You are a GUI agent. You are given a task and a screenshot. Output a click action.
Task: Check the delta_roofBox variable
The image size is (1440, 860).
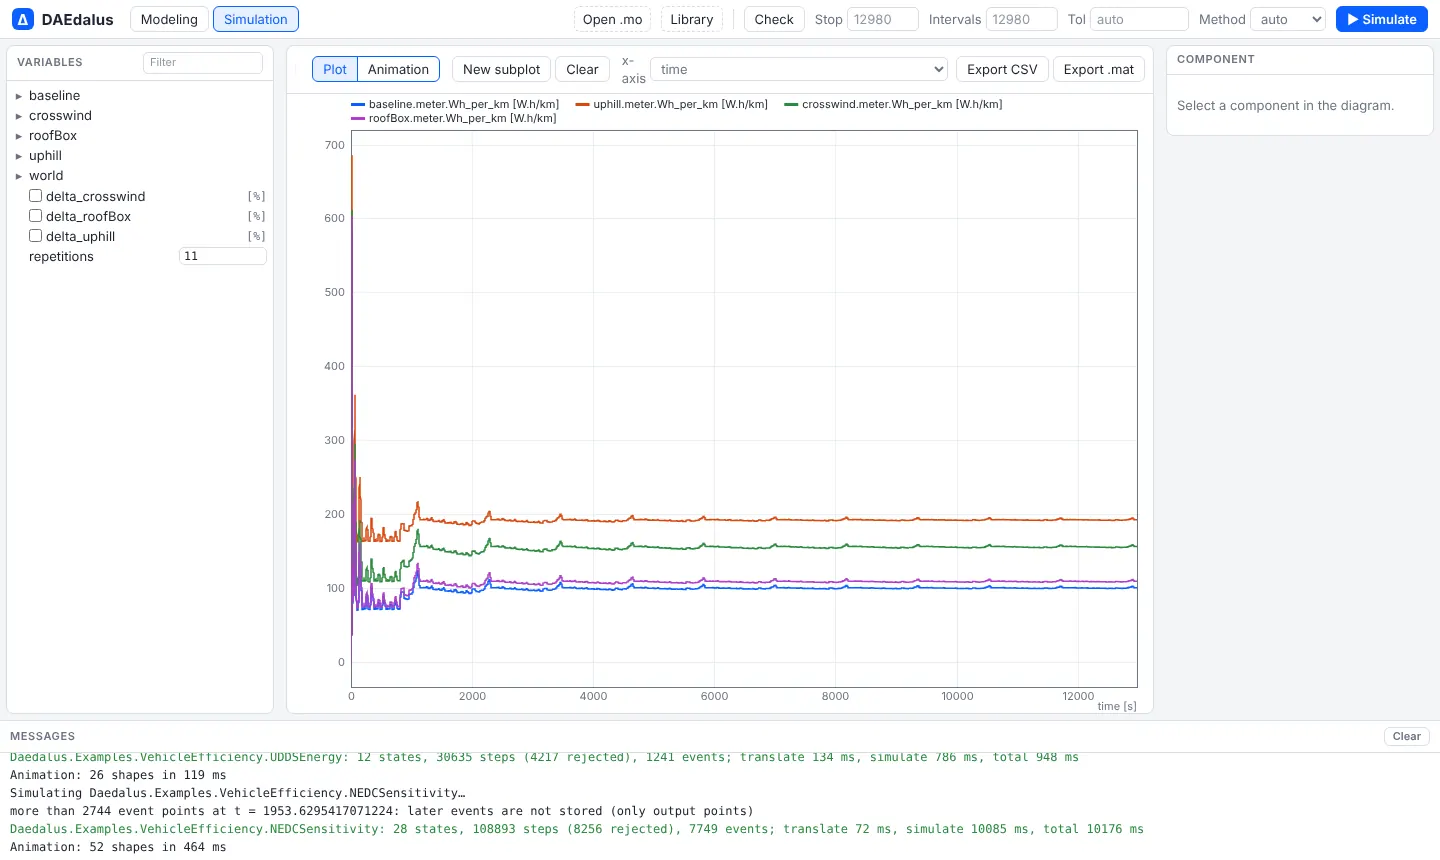(36, 216)
